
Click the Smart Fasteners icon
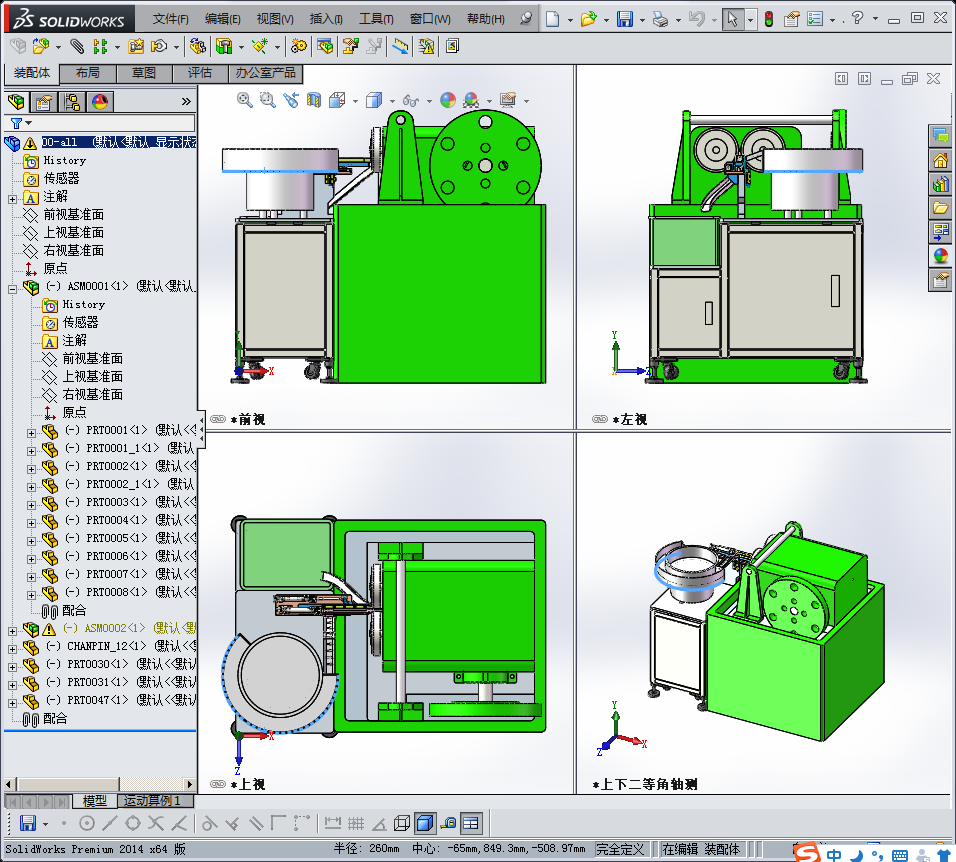pos(136,46)
